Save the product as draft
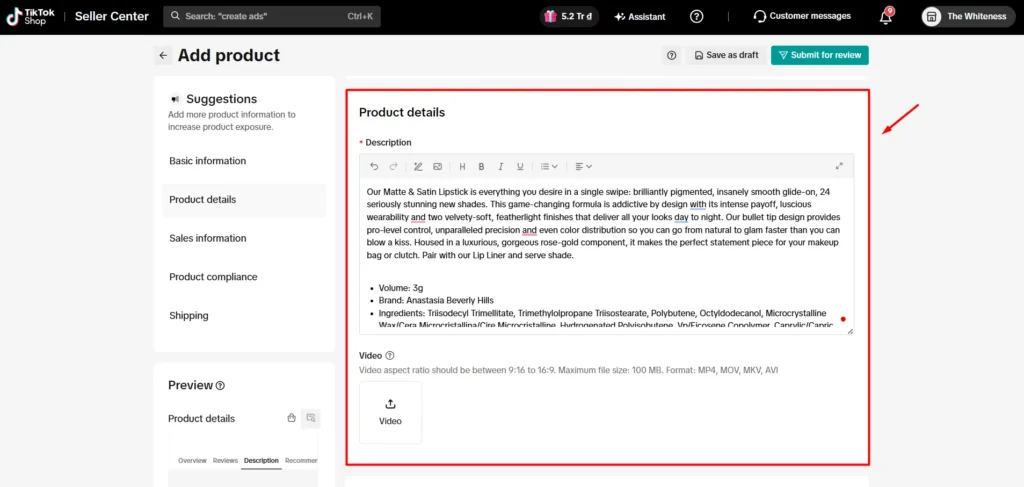Image resolution: width=1024 pixels, height=487 pixels. (x=726, y=55)
